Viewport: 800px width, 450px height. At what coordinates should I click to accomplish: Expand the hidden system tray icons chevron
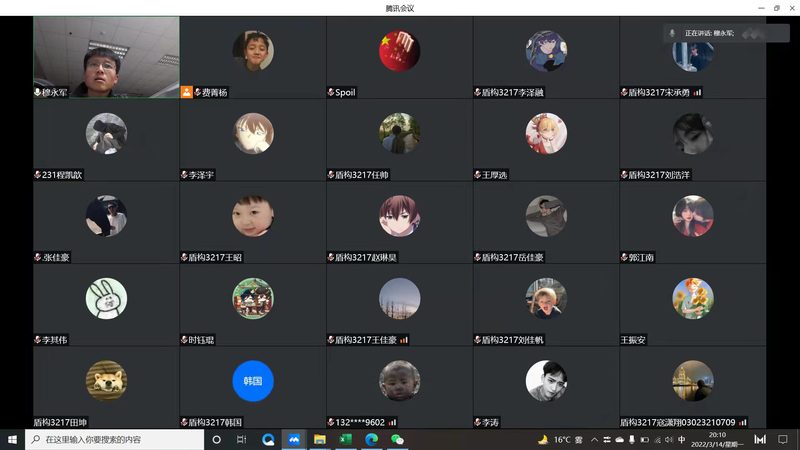pos(595,439)
